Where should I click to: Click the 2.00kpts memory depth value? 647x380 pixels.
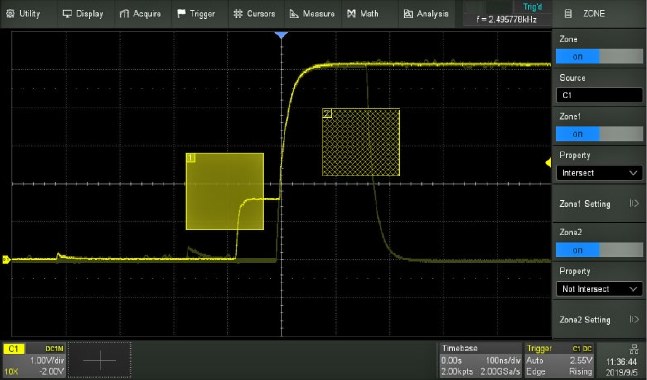[x=457, y=372]
